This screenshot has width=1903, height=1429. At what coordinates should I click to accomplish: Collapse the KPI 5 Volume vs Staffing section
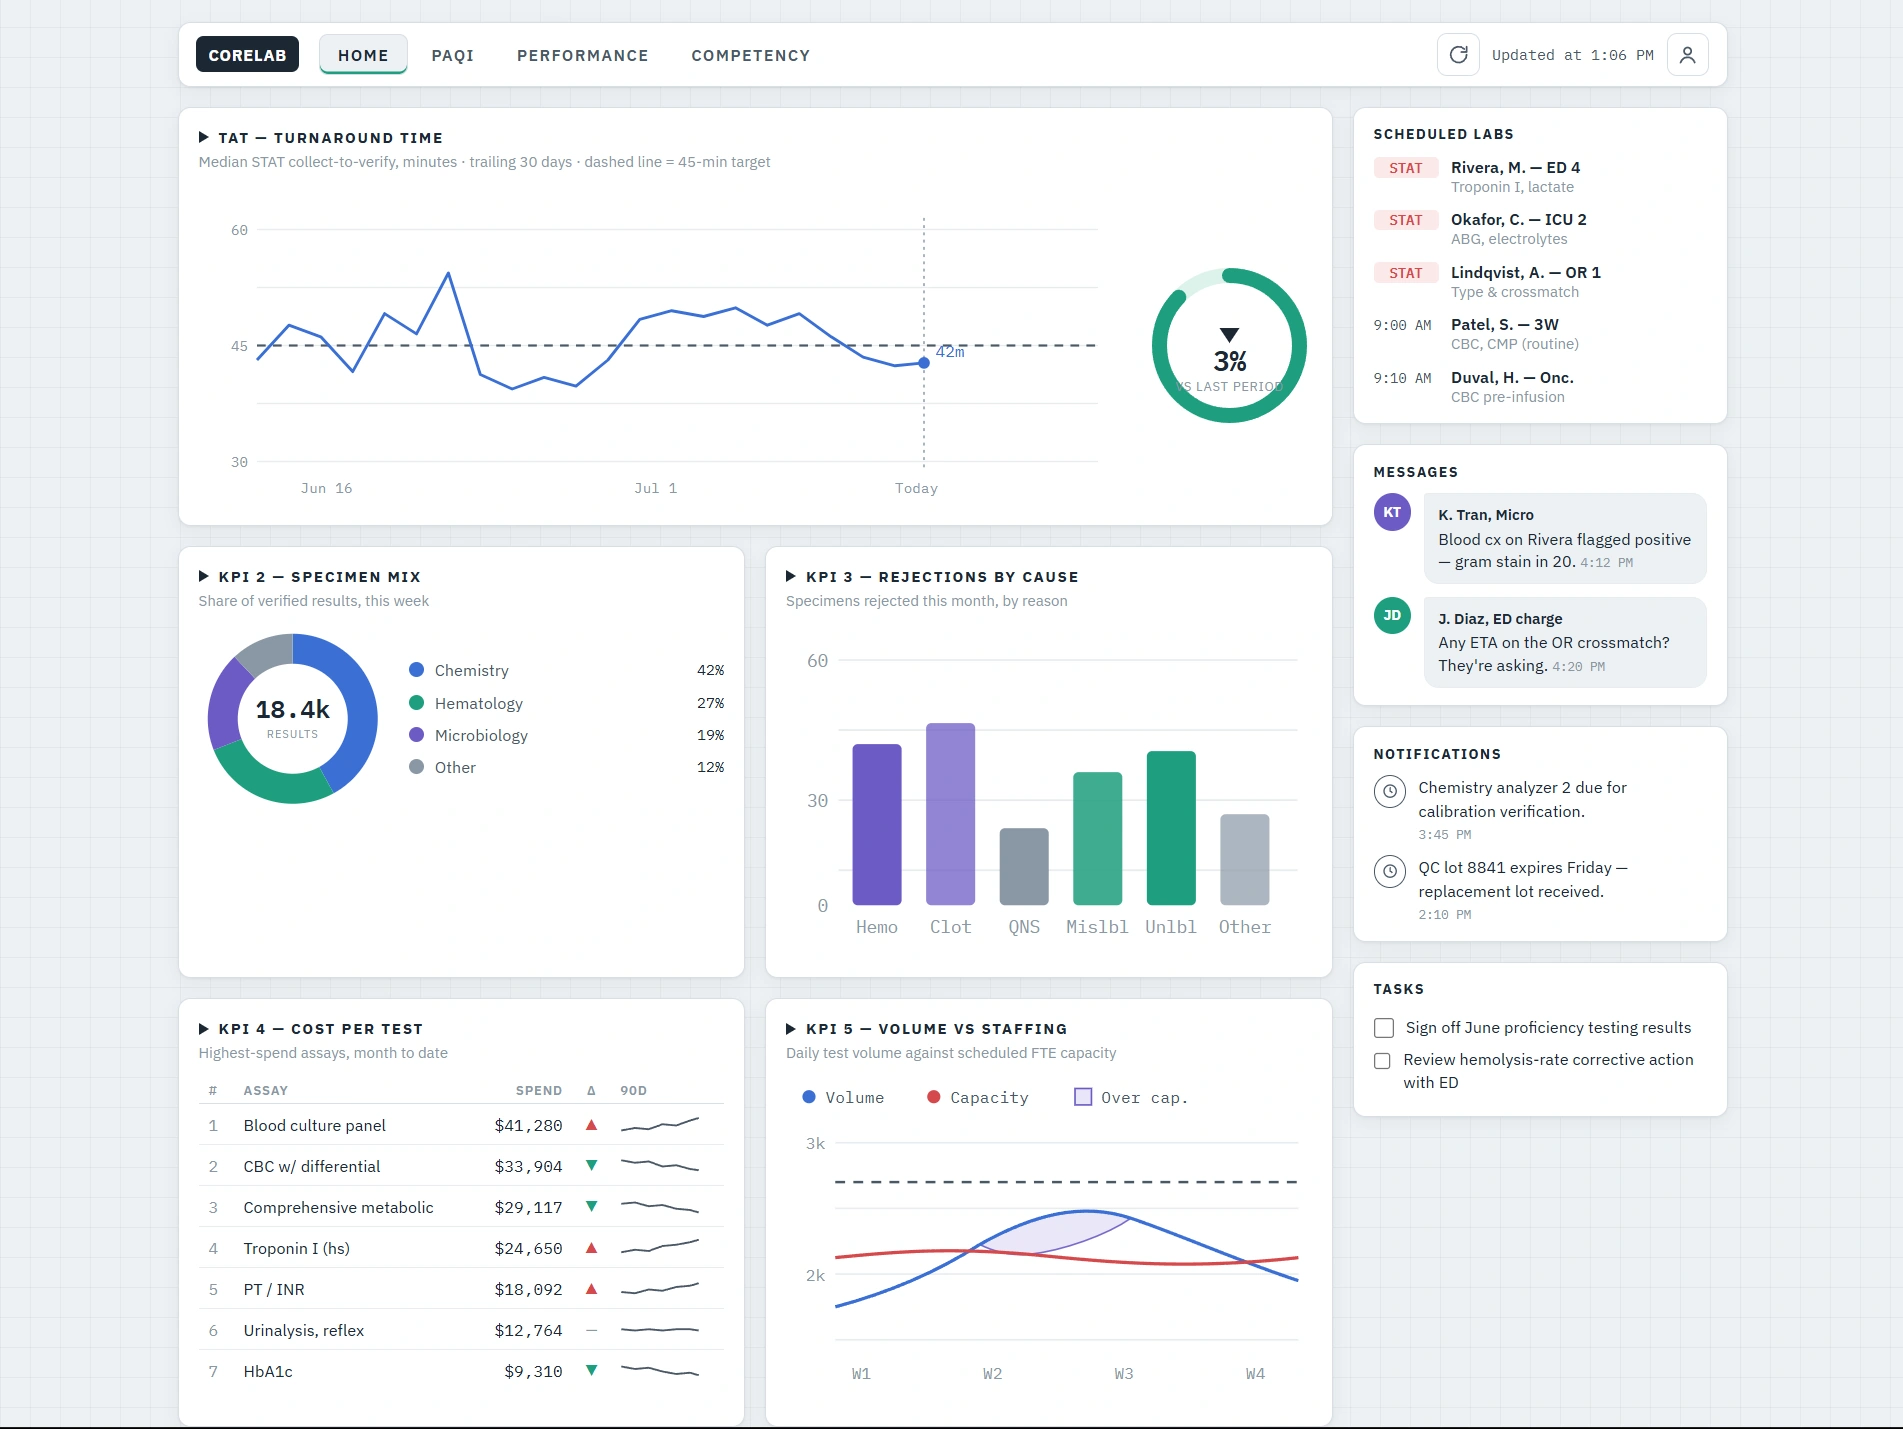[x=791, y=1029]
